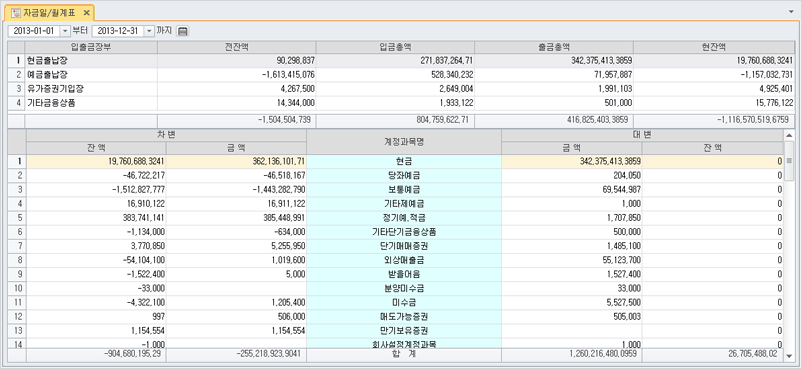Select the 당좌예금 account cell
Screen dimensions: 802x369
click(x=404, y=176)
